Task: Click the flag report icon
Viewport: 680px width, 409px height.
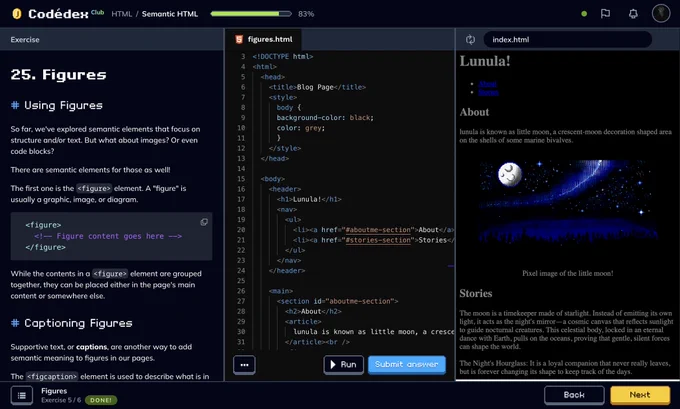Action: (x=605, y=14)
